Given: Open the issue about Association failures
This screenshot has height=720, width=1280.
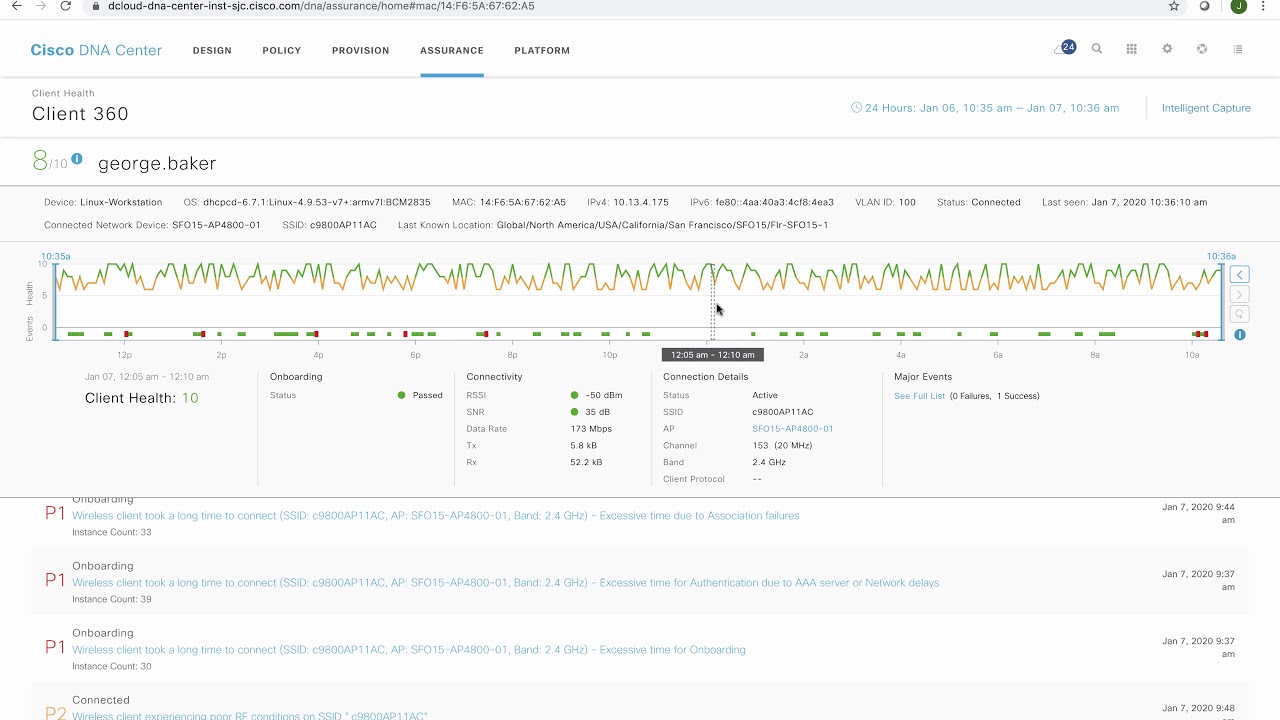Looking at the screenshot, I should (436, 516).
